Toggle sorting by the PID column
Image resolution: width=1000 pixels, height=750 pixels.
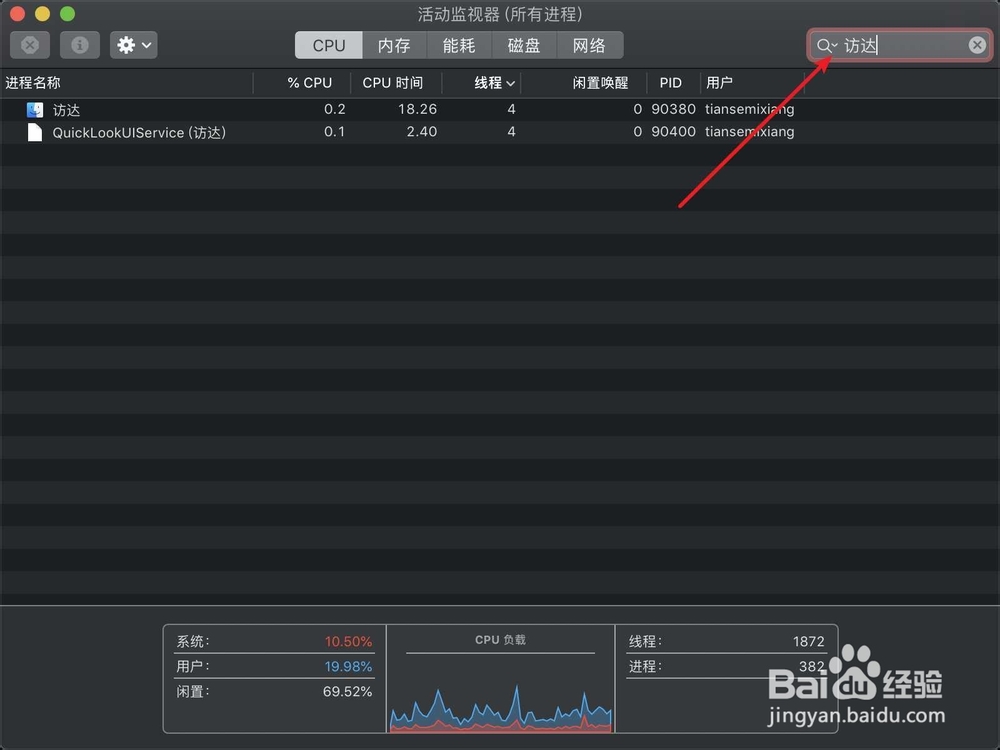click(x=670, y=83)
